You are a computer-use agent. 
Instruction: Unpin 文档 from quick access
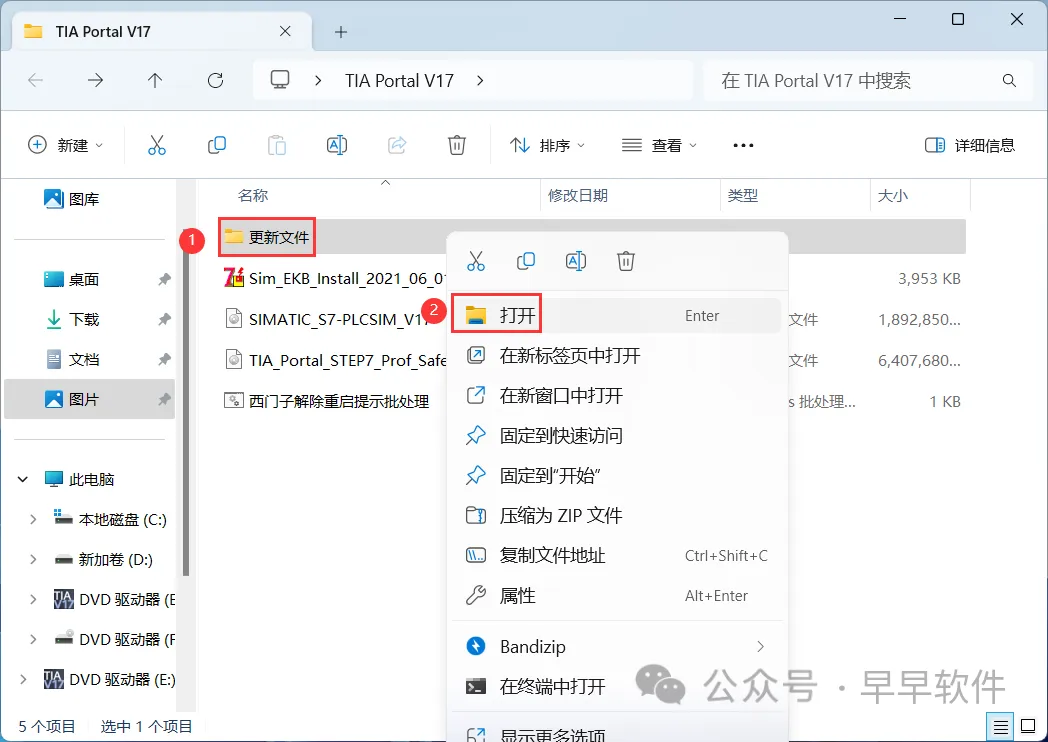(164, 360)
